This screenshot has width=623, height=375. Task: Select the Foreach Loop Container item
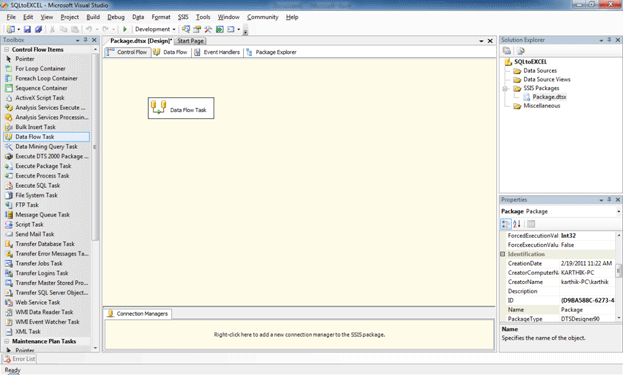[46, 78]
